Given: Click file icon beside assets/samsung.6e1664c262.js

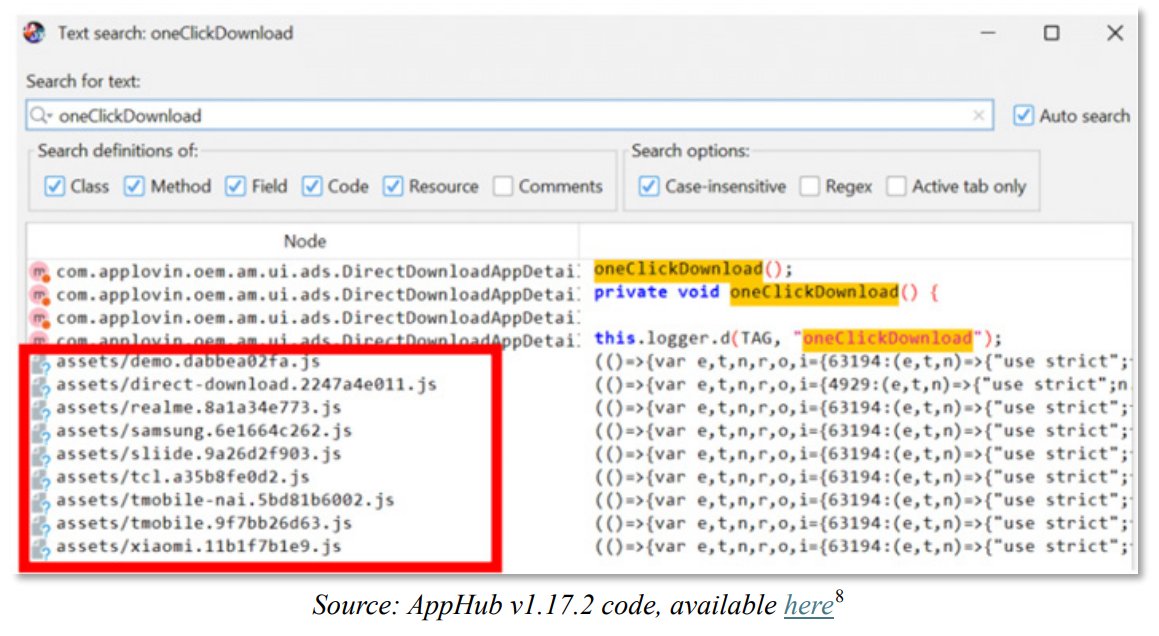Looking at the screenshot, I should point(40,432).
